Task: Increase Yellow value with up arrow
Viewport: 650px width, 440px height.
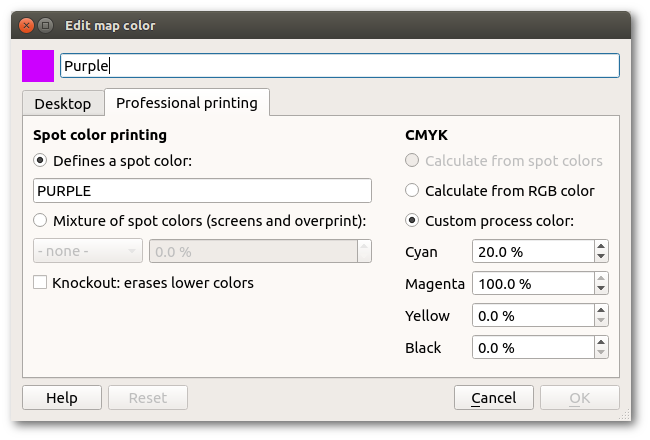Action: 600,310
